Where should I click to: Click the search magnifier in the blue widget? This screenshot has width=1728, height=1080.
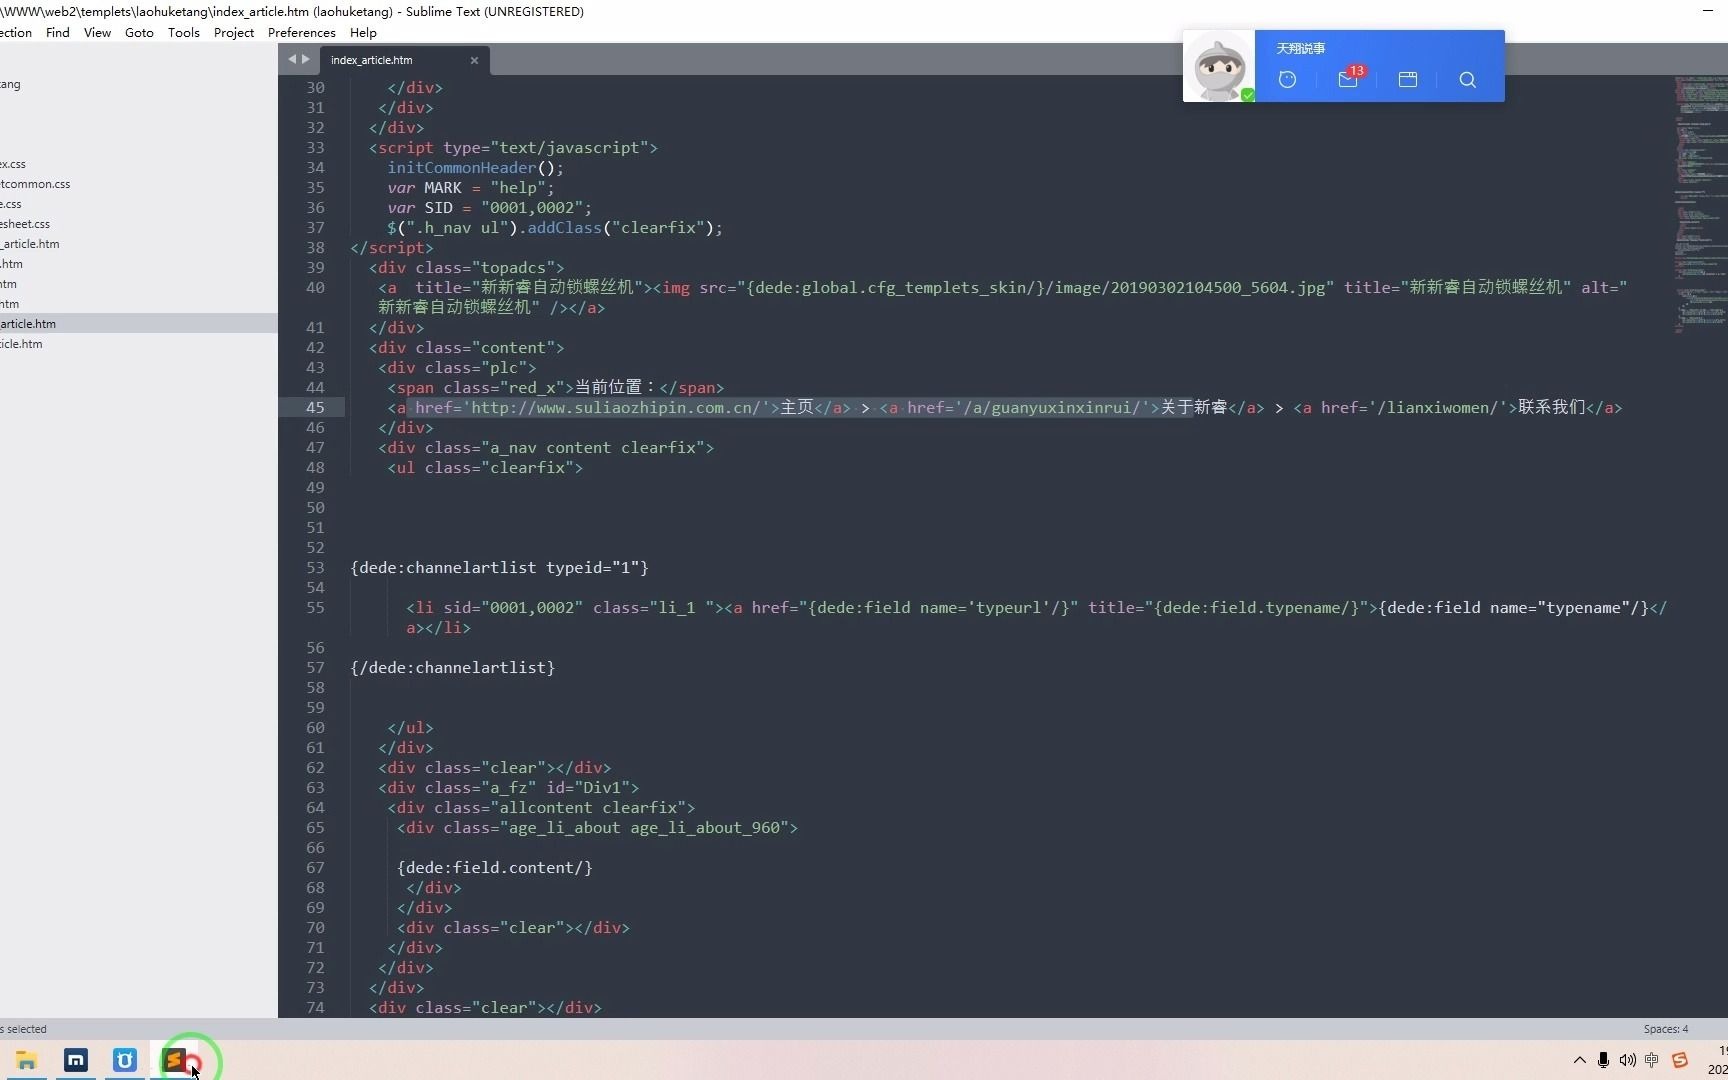click(1467, 79)
